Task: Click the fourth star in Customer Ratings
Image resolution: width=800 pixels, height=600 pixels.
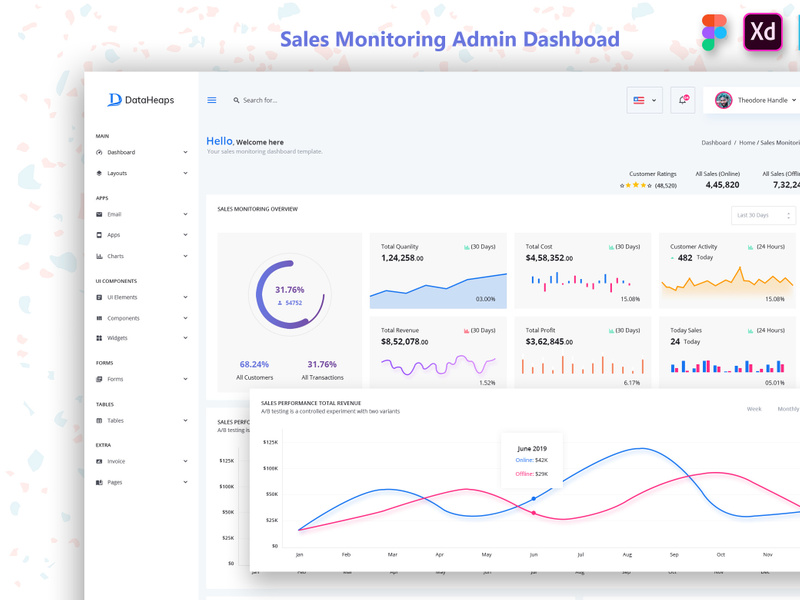Action: tap(646, 184)
